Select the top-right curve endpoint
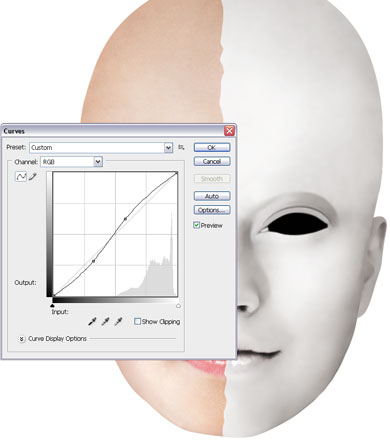 click(x=176, y=173)
